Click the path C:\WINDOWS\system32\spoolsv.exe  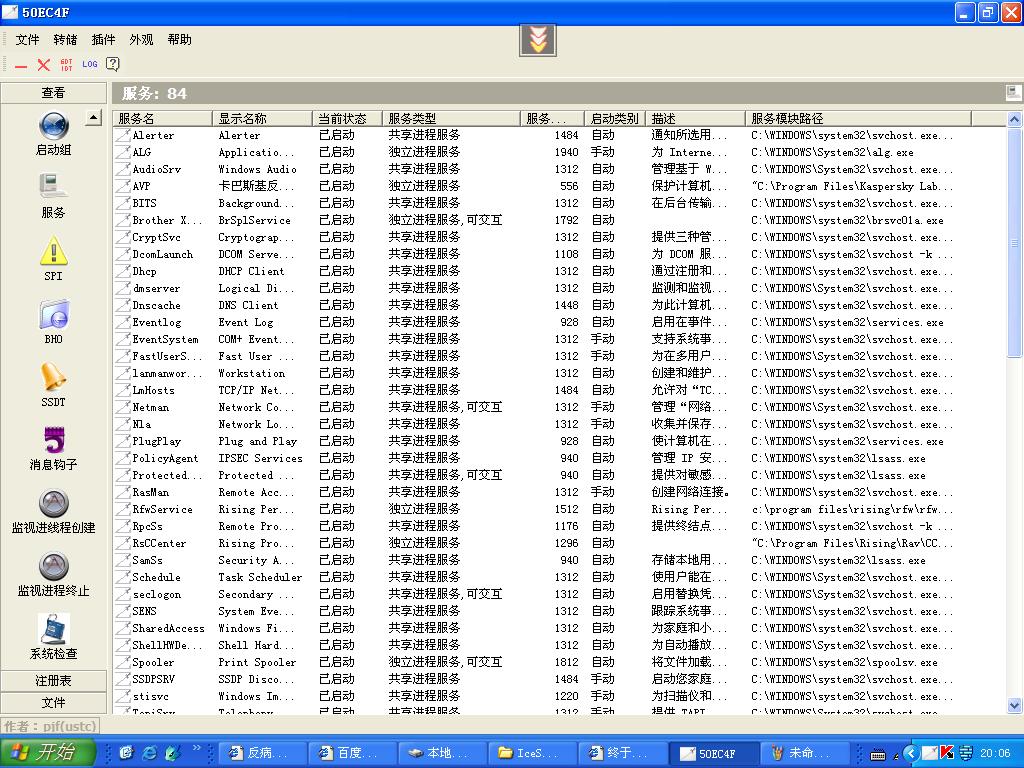click(x=844, y=662)
